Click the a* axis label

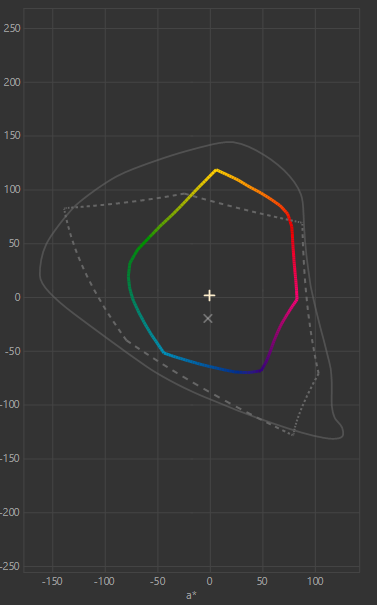pos(191,595)
